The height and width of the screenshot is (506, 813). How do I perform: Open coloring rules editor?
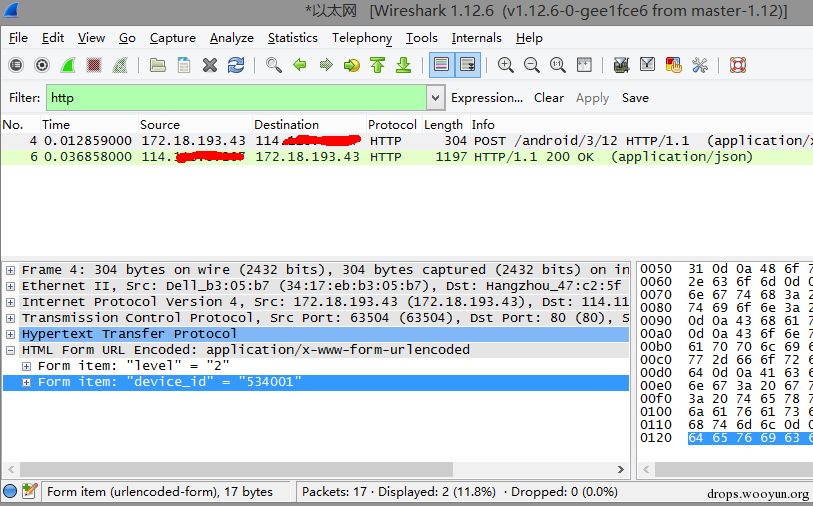click(x=674, y=65)
